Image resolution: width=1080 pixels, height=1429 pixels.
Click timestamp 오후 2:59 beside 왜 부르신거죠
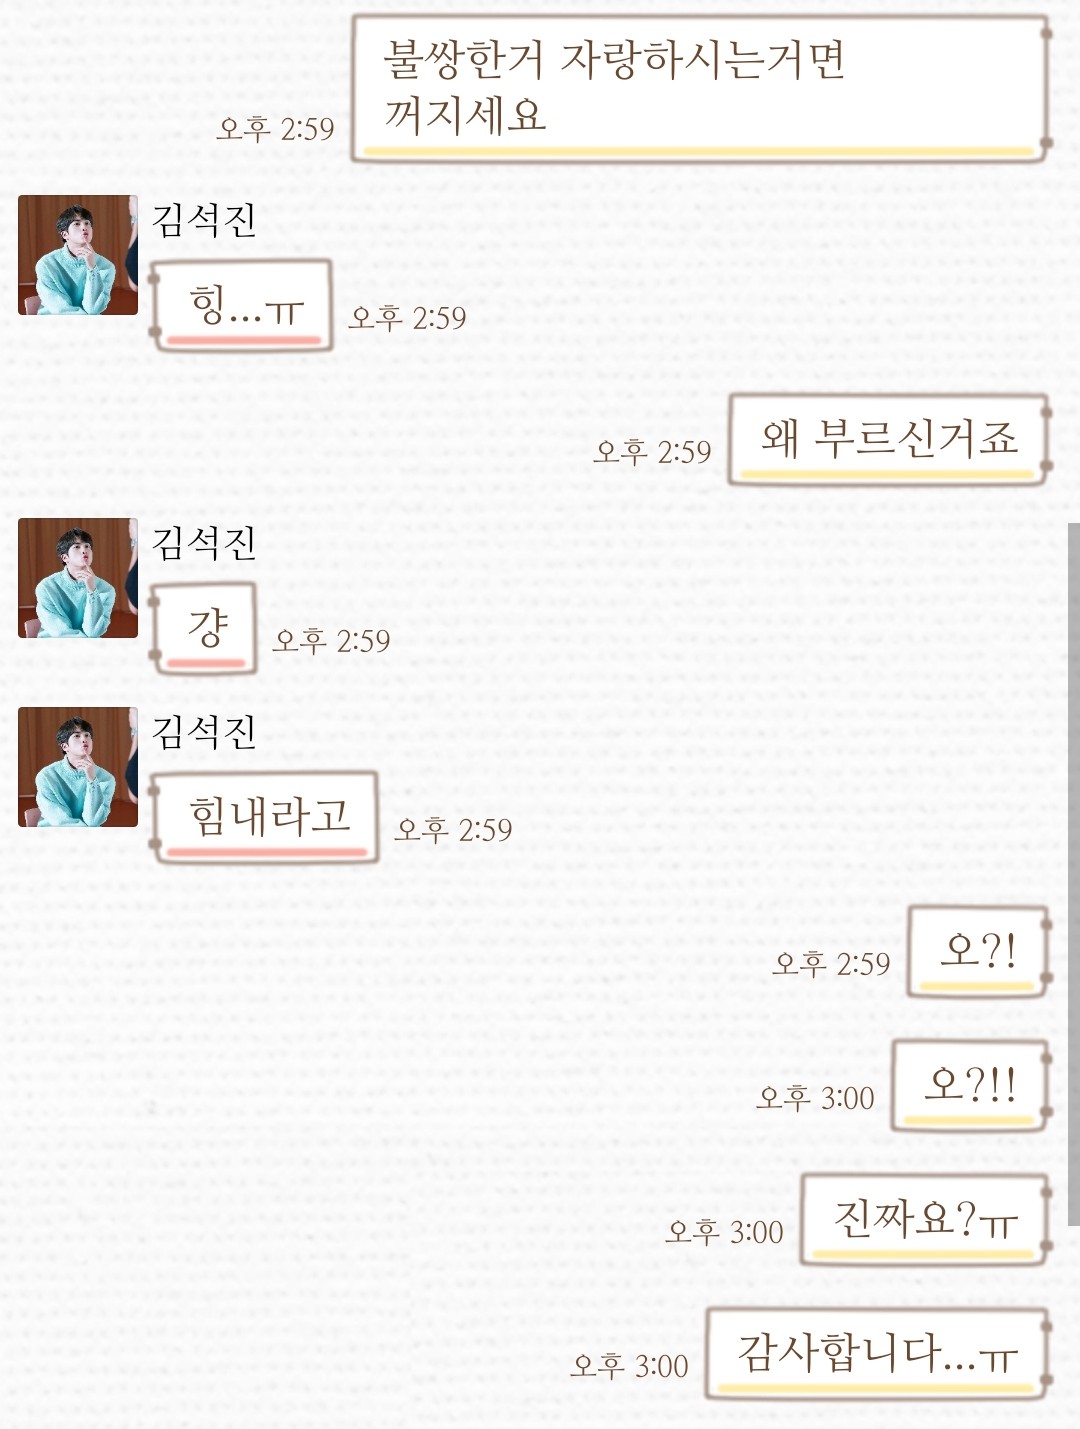(653, 451)
